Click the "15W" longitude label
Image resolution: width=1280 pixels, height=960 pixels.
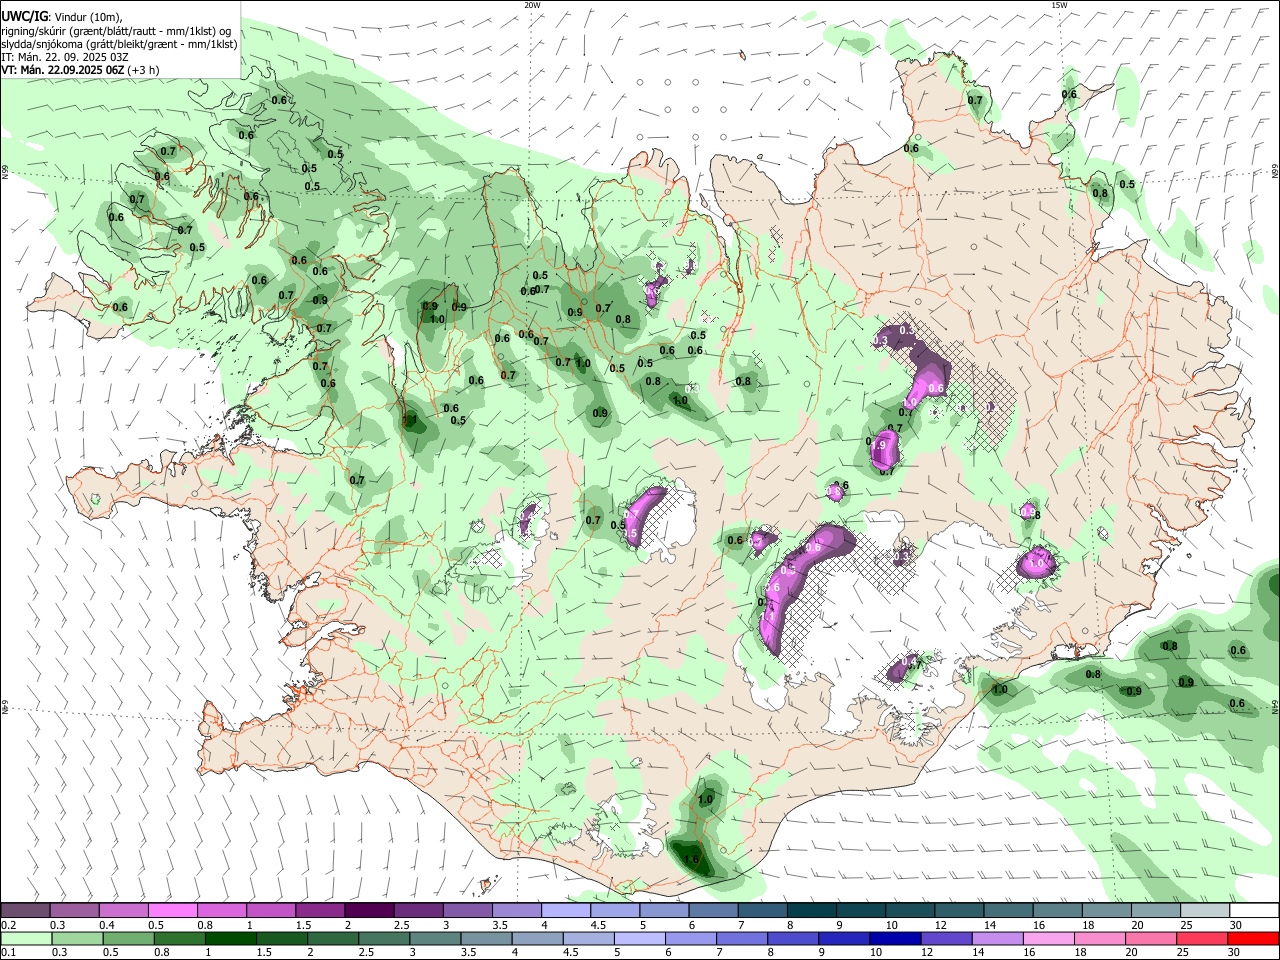pos(1058,5)
